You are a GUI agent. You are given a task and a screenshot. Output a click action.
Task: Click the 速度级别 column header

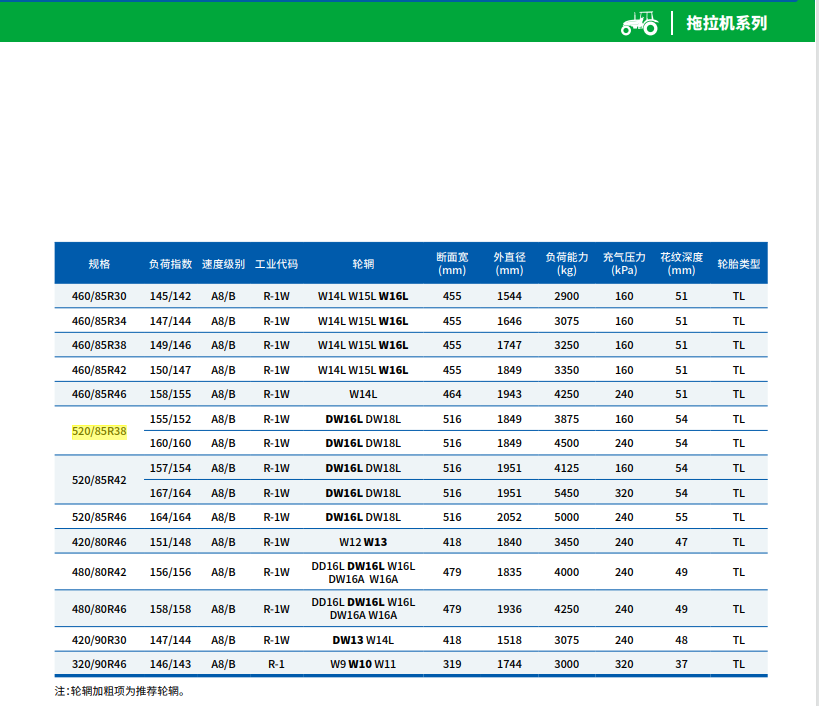[x=223, y=264]
